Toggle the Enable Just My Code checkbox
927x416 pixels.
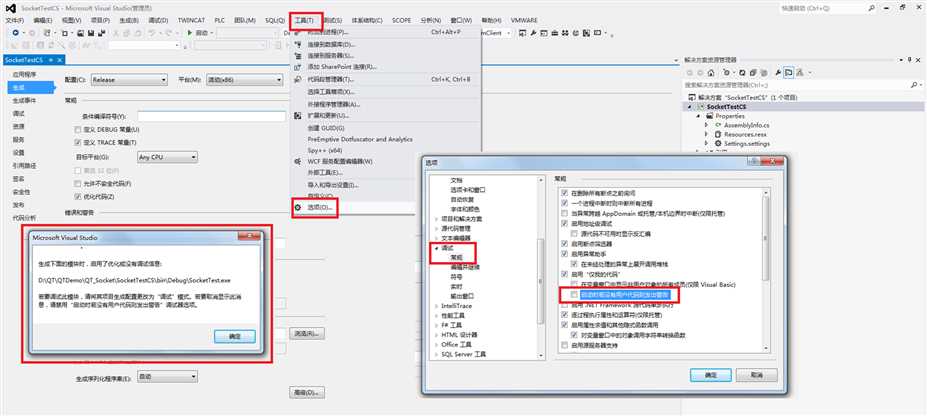click(x=565, y=274)
